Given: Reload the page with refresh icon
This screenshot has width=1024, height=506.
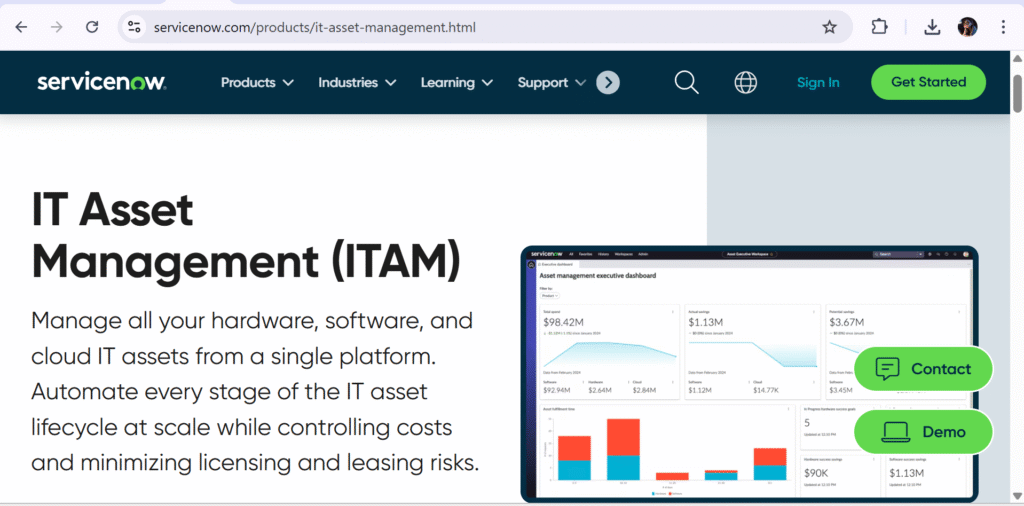Looking at the screenshot, I should coord(93,27).
